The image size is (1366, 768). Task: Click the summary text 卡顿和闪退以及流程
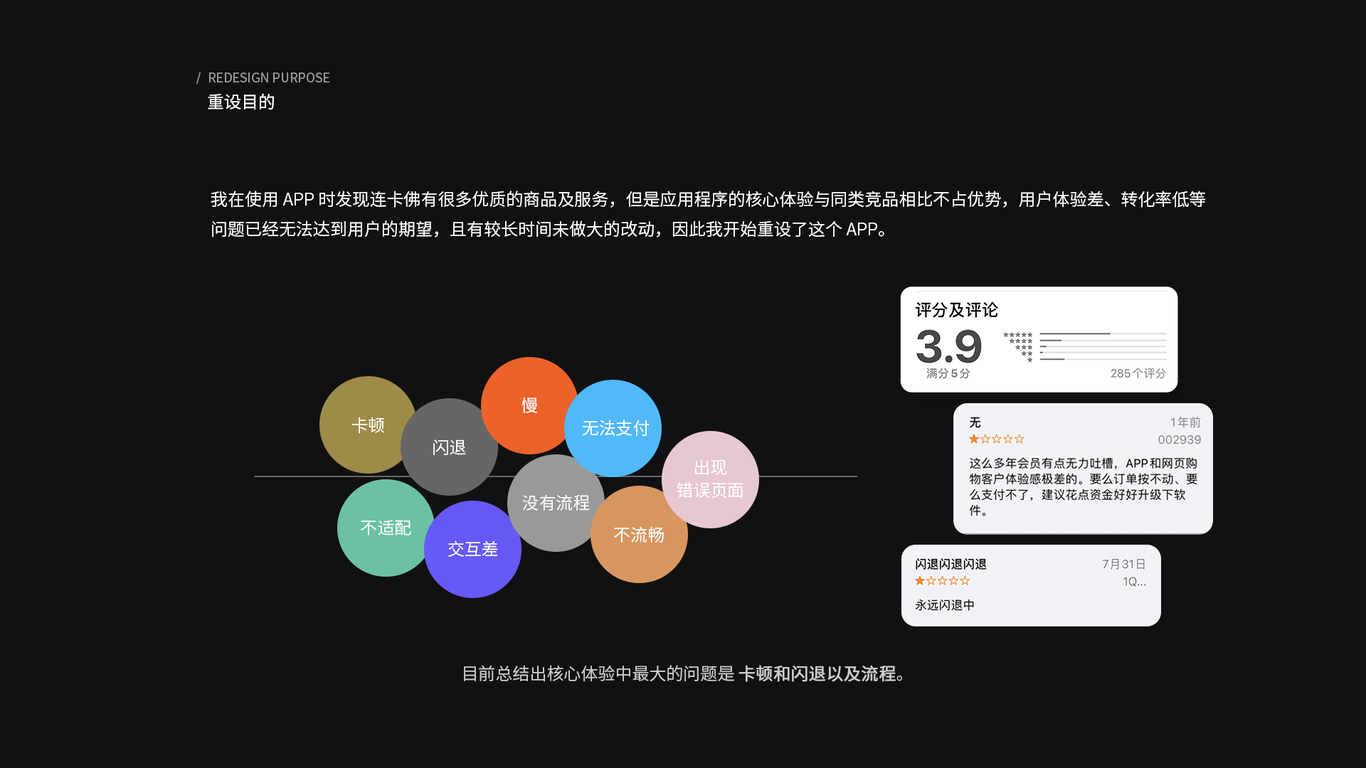(817, 674)
